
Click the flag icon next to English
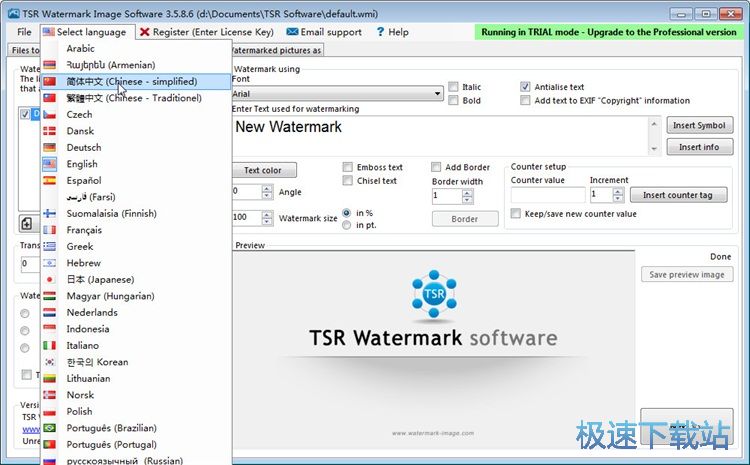click(50, 164)
